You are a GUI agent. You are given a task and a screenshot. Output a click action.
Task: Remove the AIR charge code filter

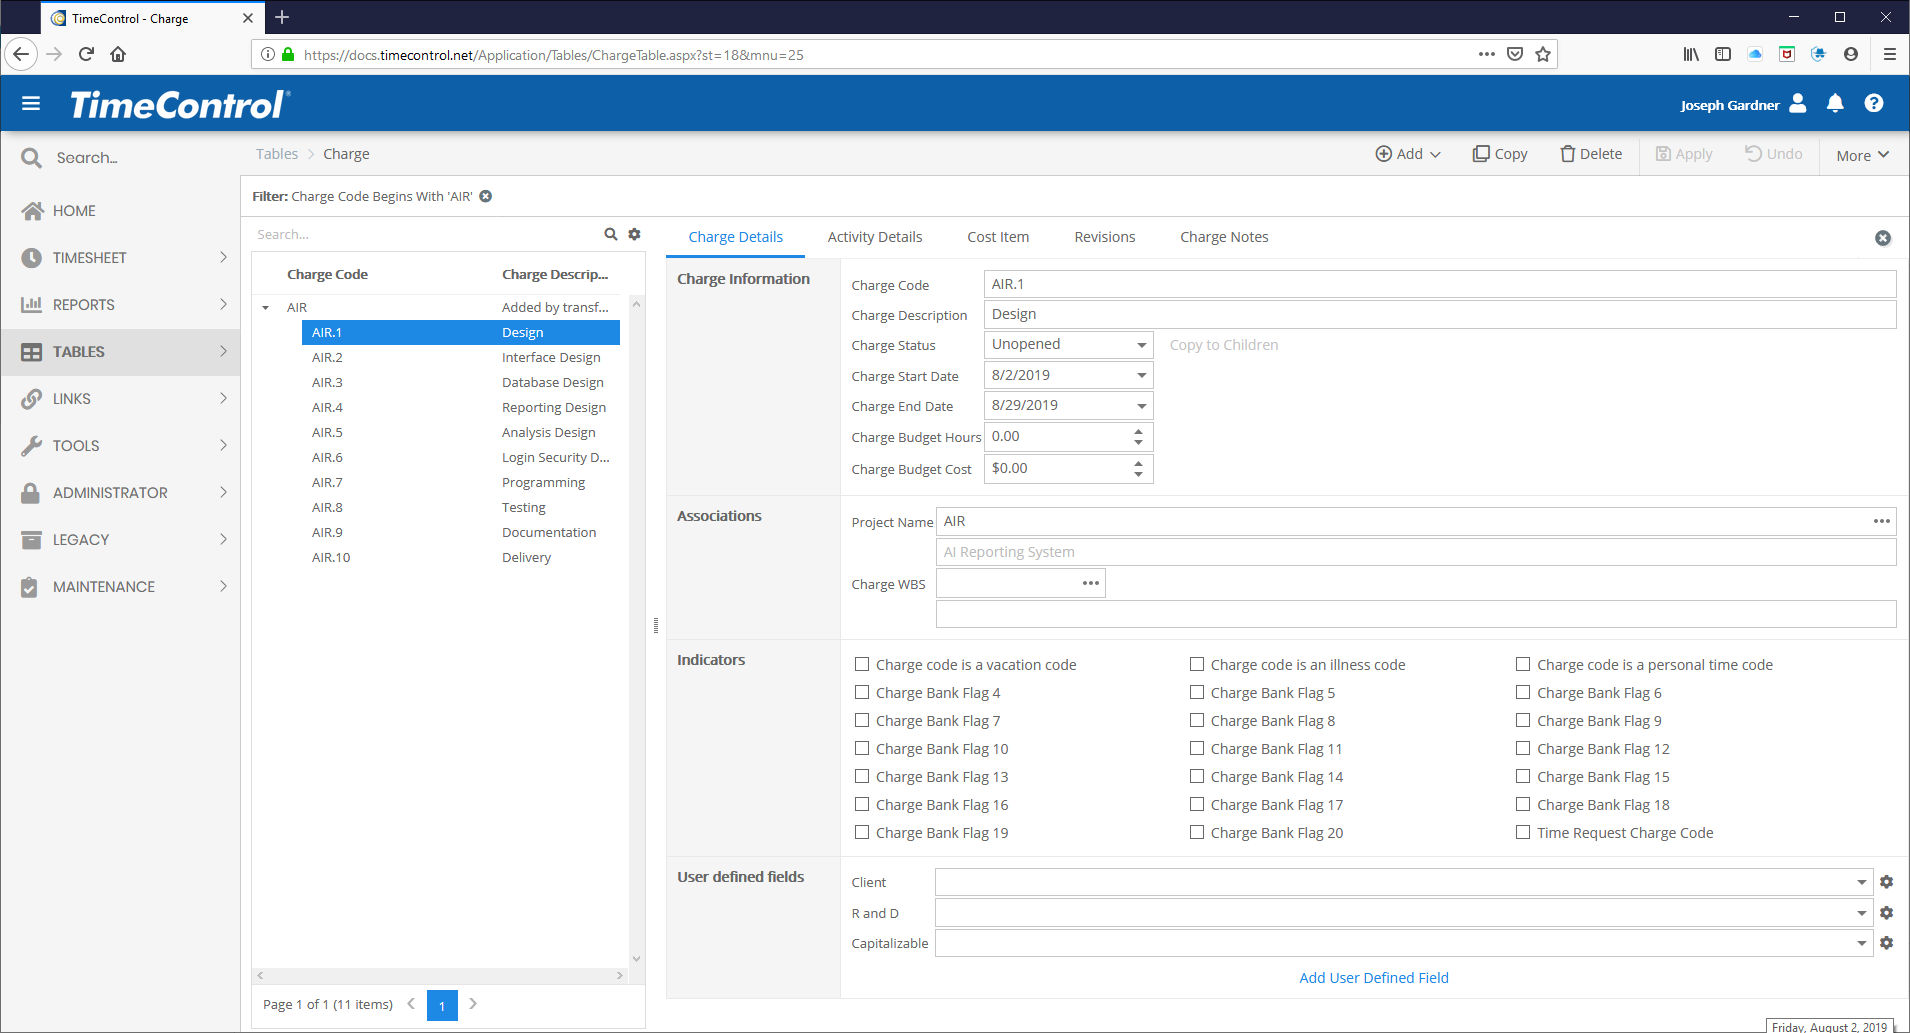click(486, 196)
